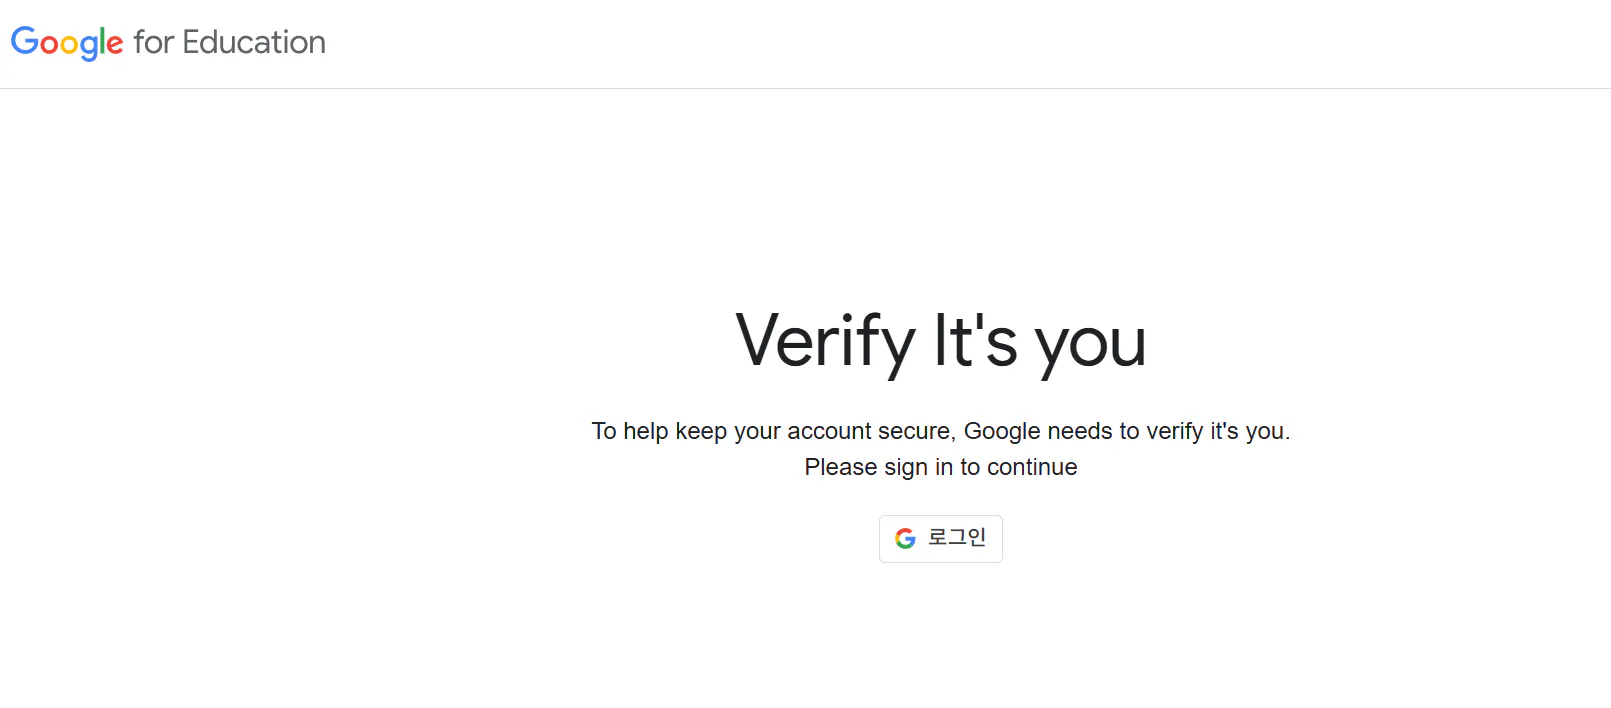Image resolution: width=1611 pixels, height=708 pixels.
Task: Click the account security explanation sentence
Action: point(940,431)
